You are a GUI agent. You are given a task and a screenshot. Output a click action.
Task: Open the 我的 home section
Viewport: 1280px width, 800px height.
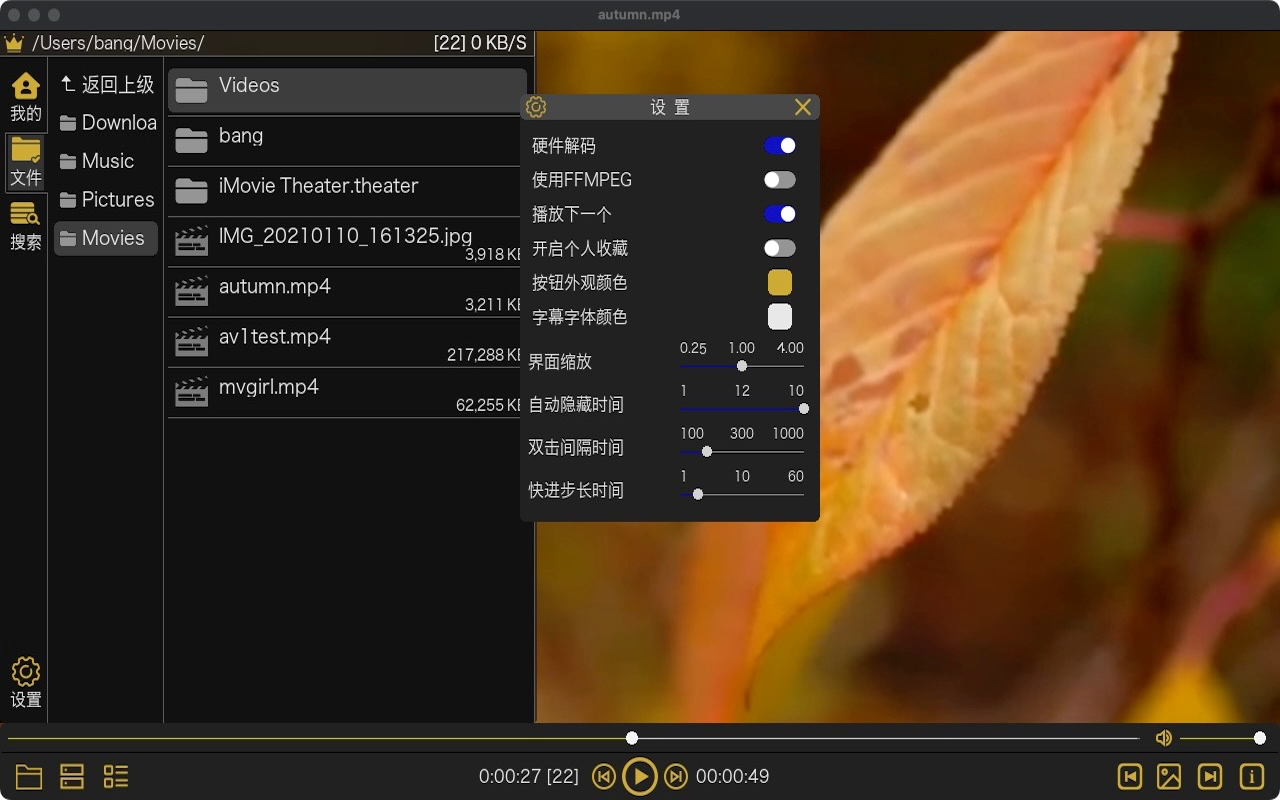tap(25, 97)
